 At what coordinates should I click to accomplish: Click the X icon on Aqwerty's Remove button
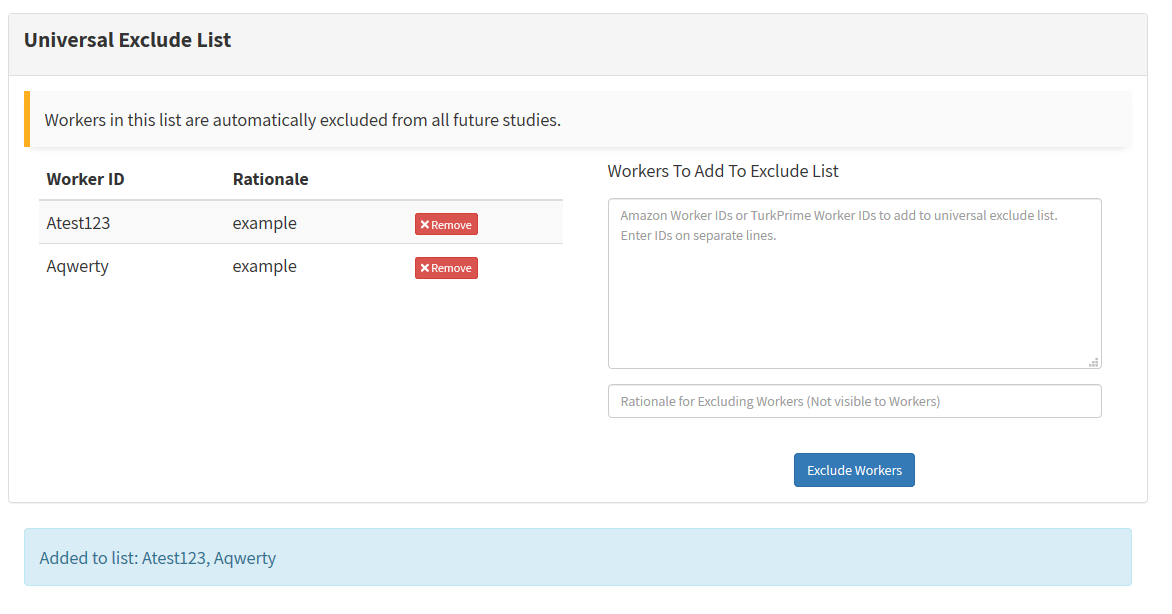click(x=425, y=268)
